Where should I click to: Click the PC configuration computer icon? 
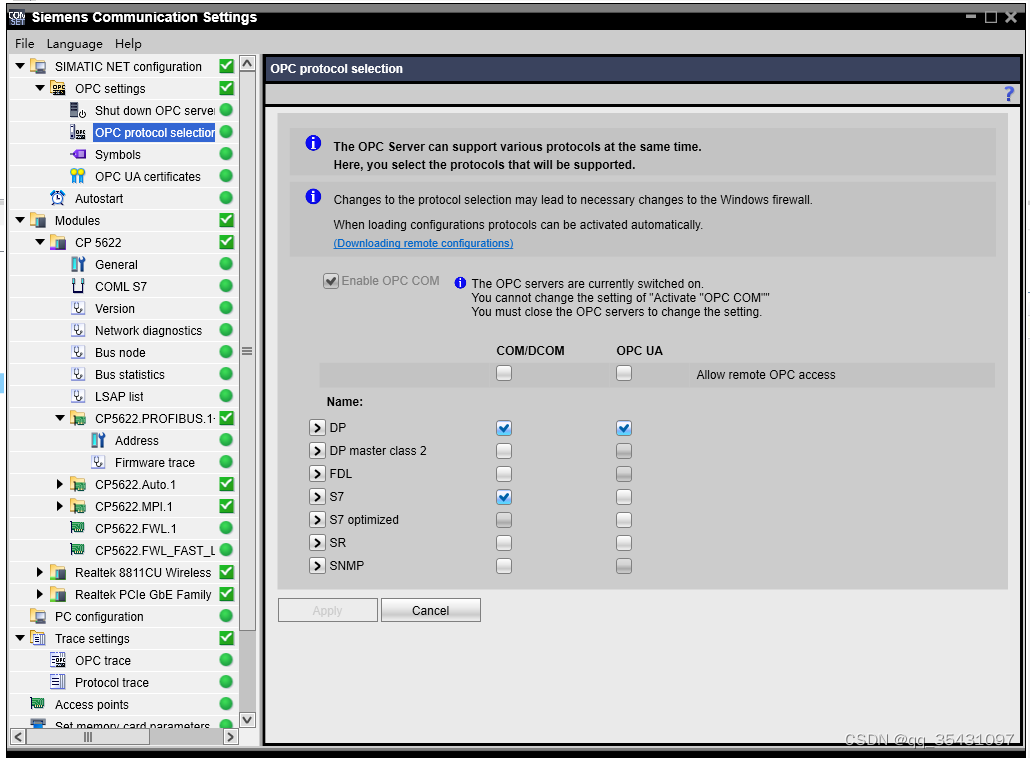pyautogui.click(x=38, y=616)
